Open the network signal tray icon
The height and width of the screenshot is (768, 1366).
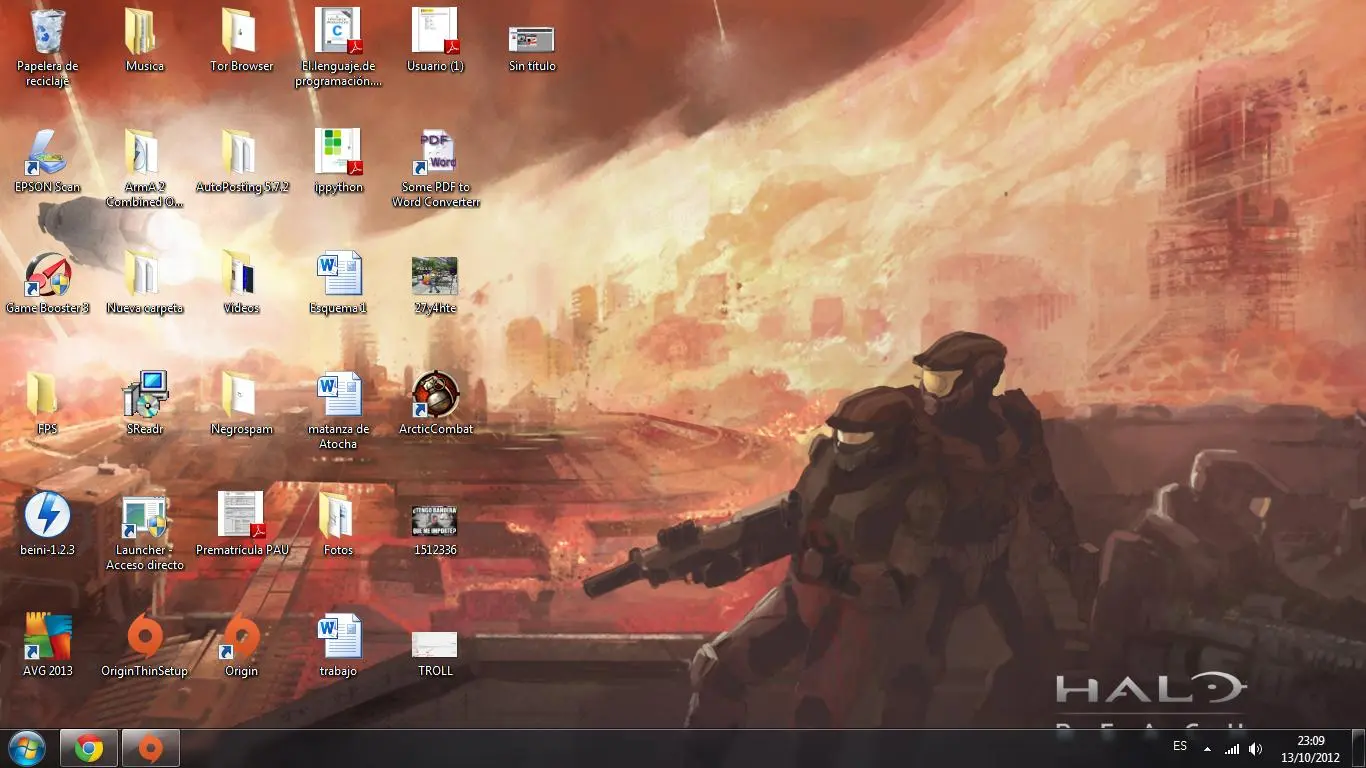(1232, 748)
